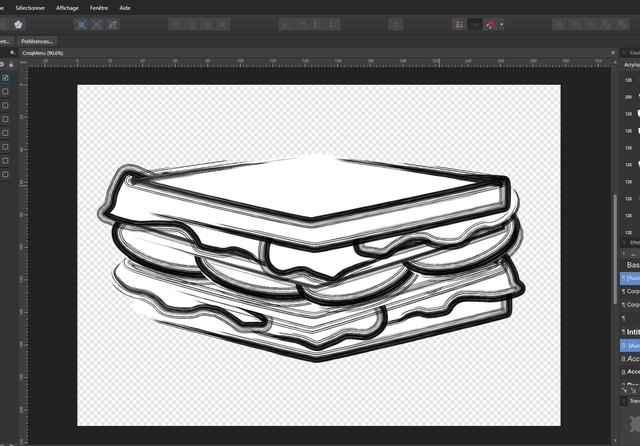Click the Subtract boolean operation icon

[x=575, y=25]
